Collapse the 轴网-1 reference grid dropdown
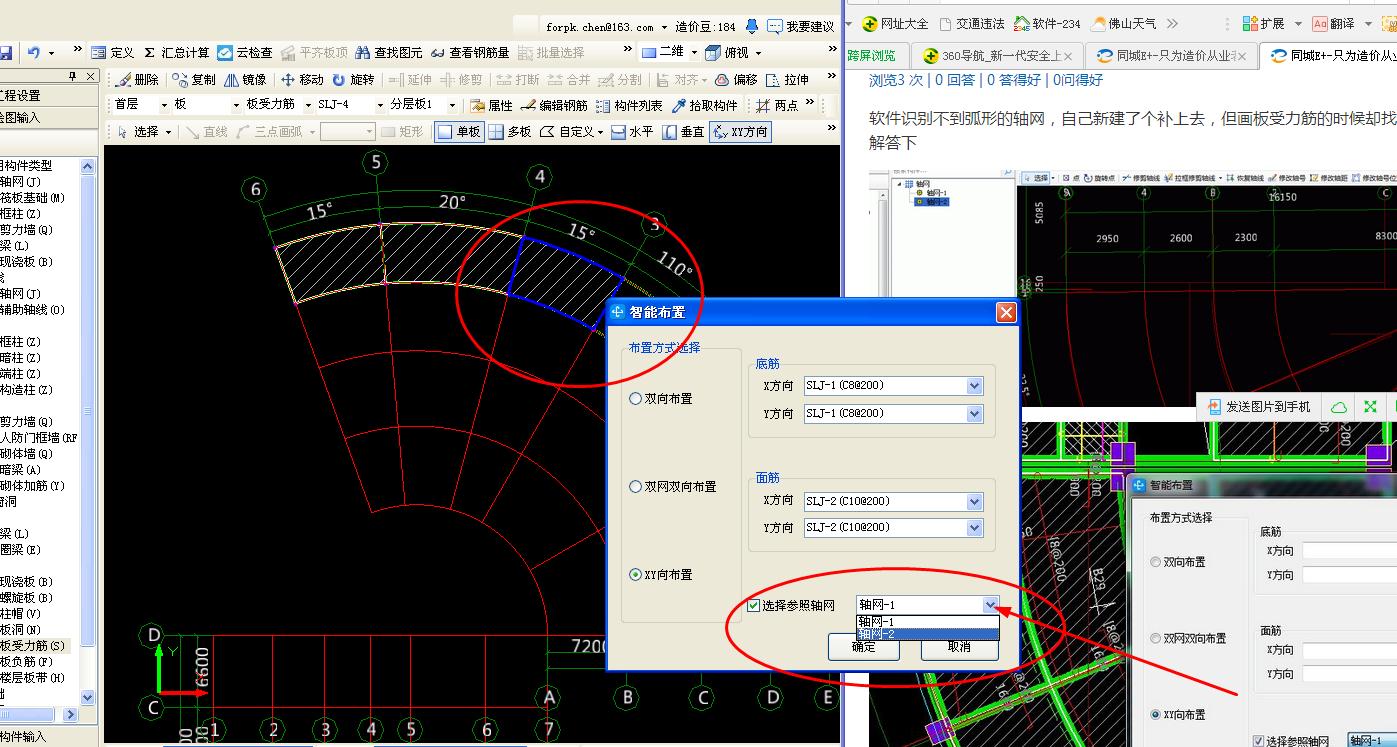This screenshot has height=747, width=1397. coord(990,605)
